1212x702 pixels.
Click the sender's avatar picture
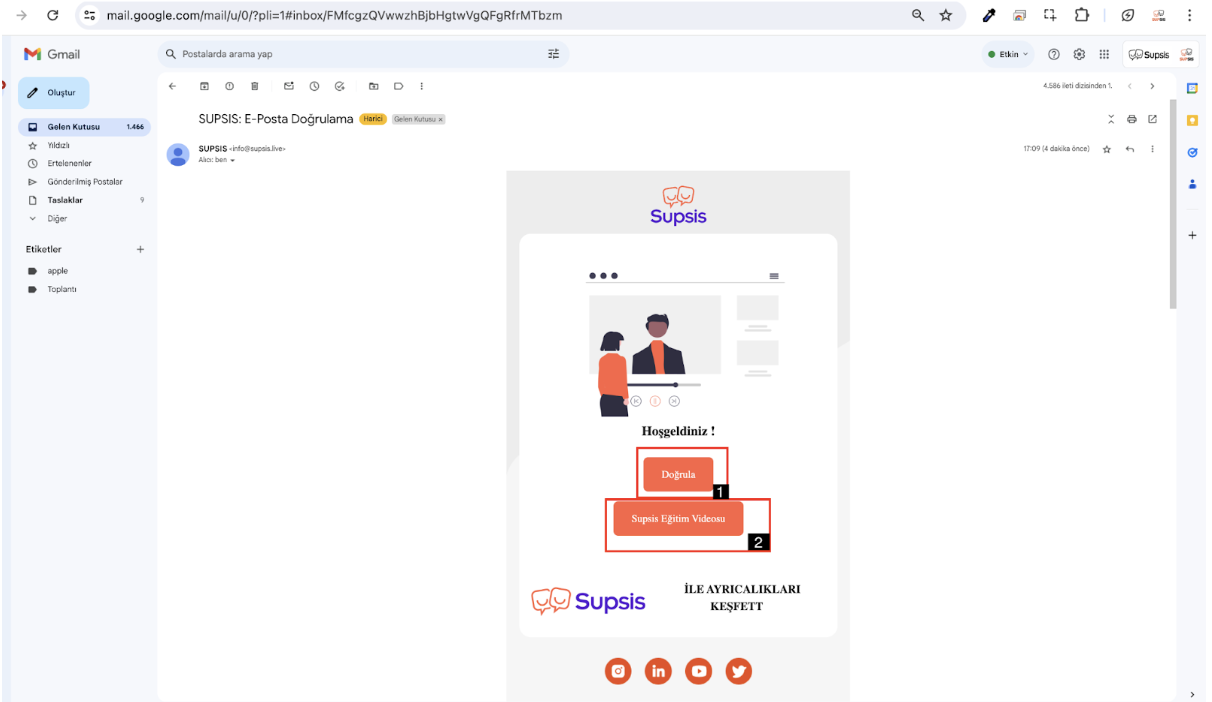(x=178, y=154)
